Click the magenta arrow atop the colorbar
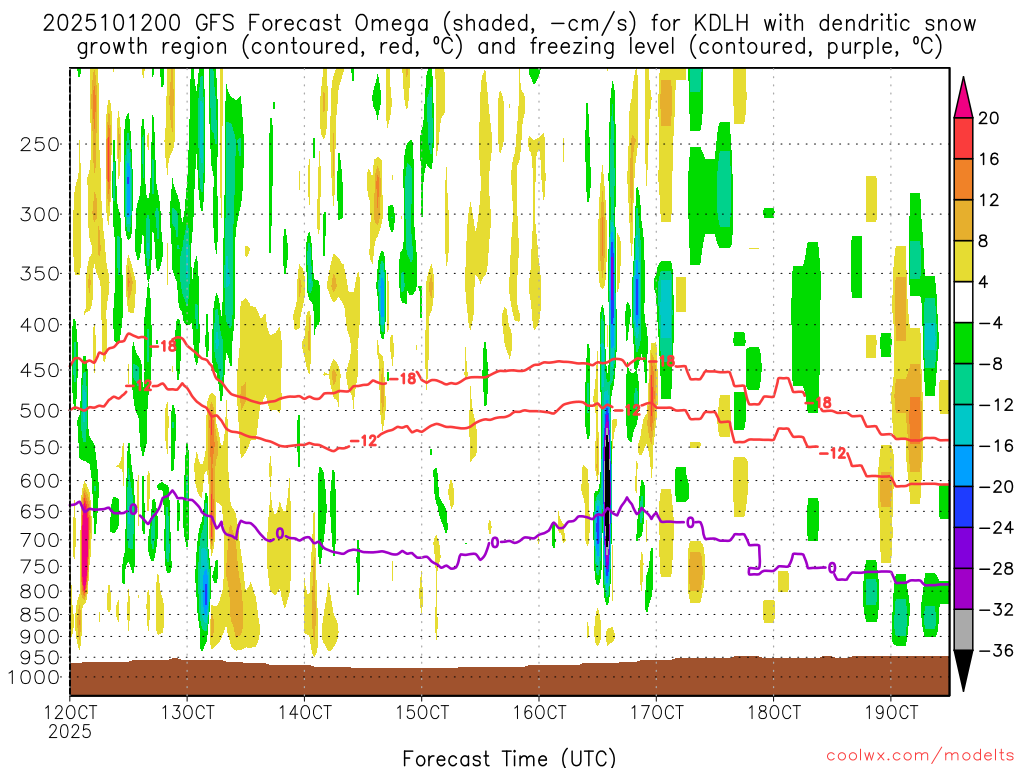 (963, 98)
